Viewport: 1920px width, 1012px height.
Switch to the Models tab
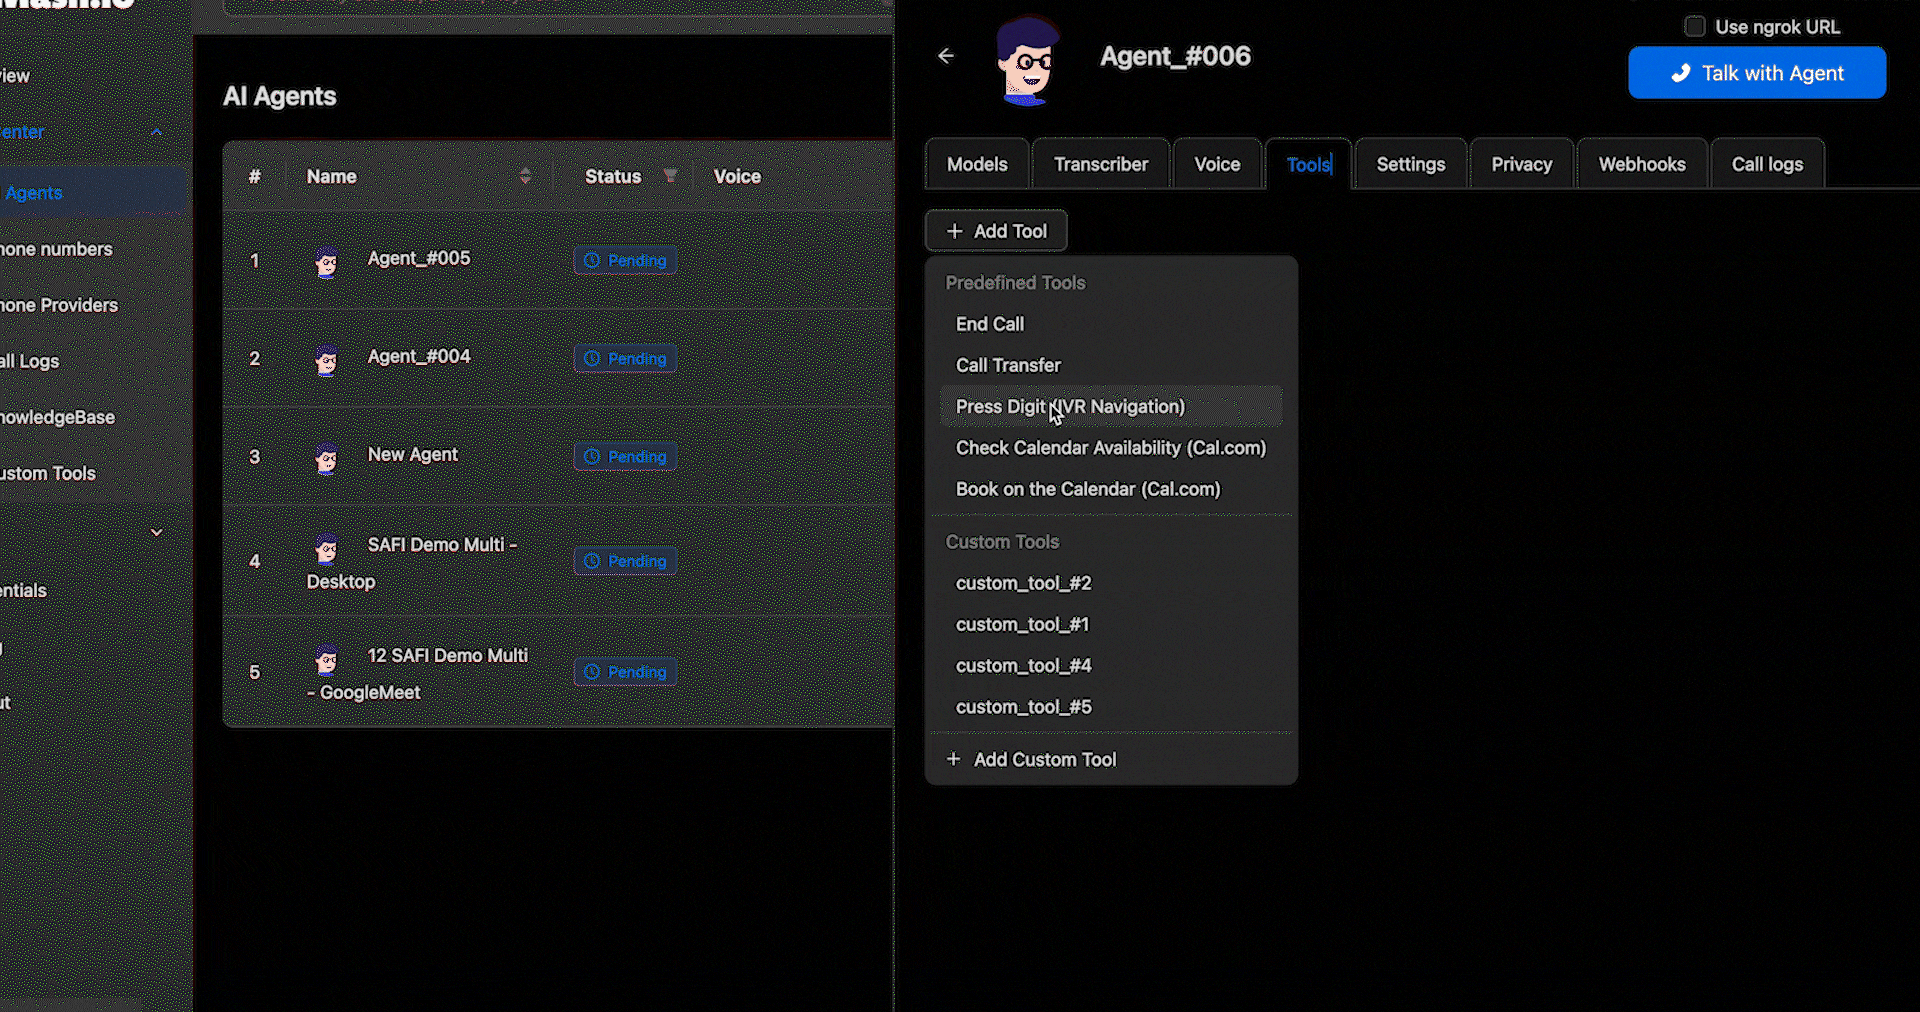point(977,164)
